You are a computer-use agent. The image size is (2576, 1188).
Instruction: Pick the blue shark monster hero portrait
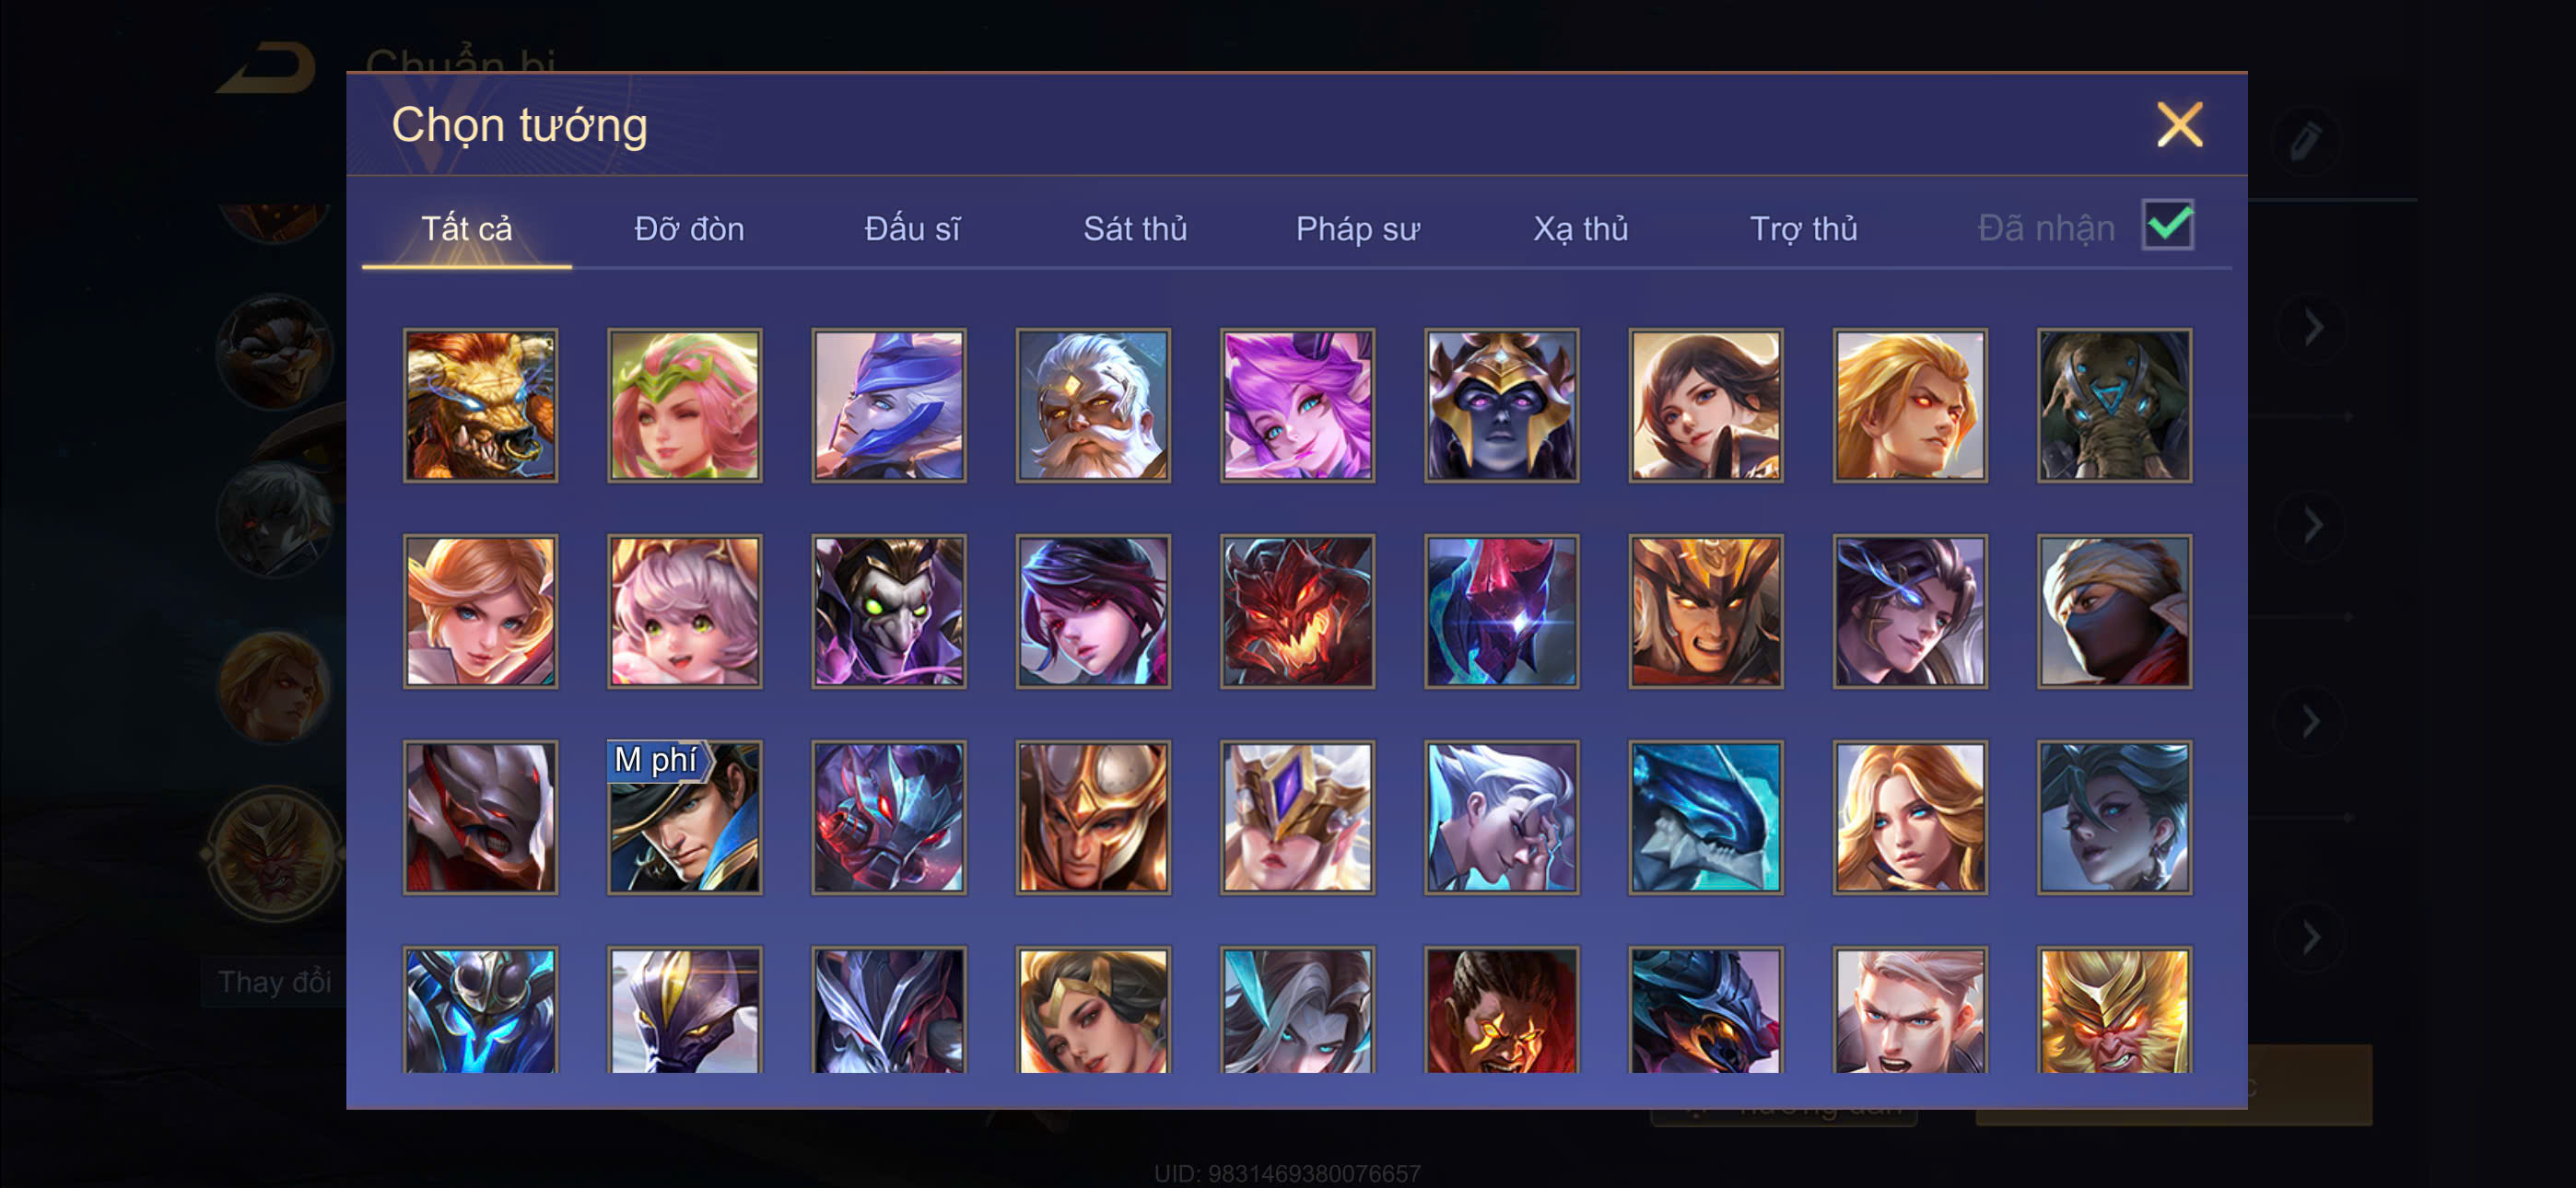tap(1705, 817)
